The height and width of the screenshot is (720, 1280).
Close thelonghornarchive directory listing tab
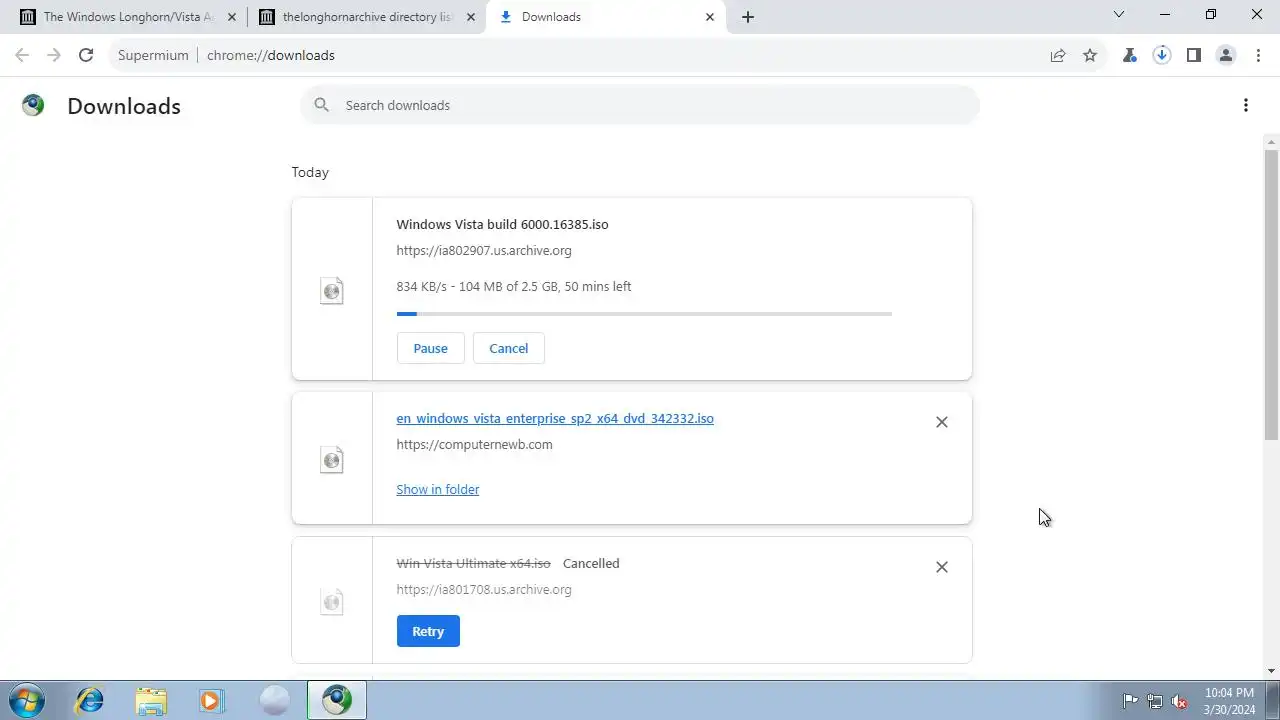[471, 17]
